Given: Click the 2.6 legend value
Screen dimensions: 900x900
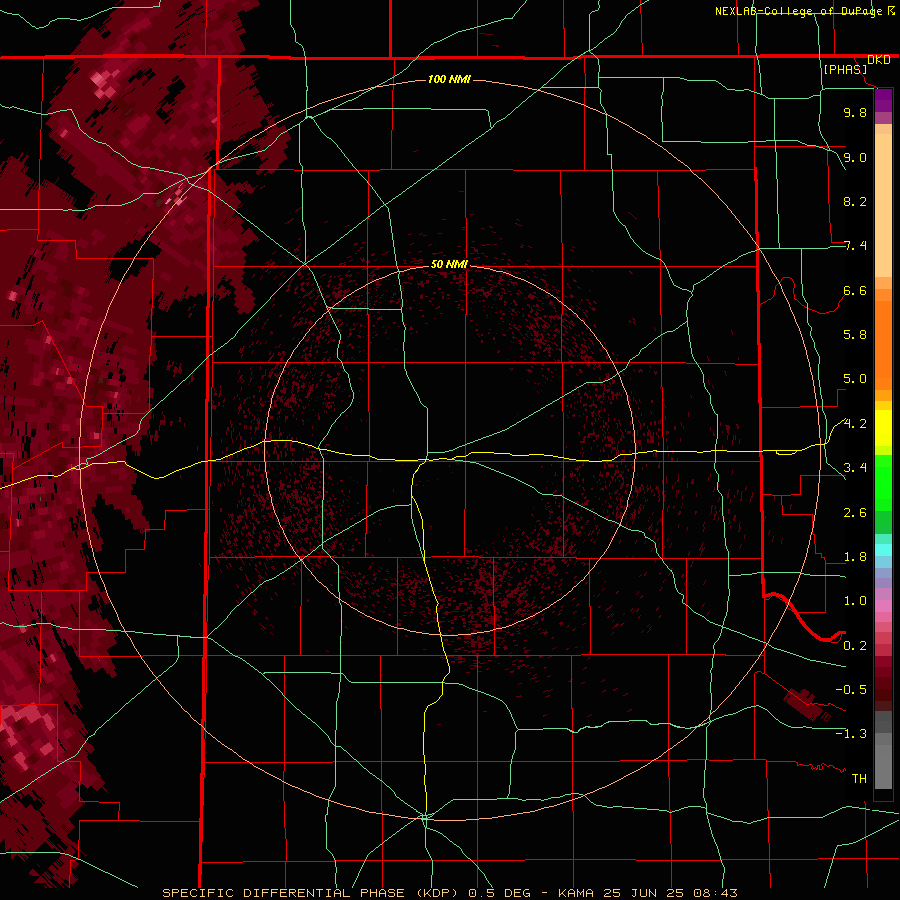Looking at the screenshot, I should pyautogui.click(x=855, y=513).
